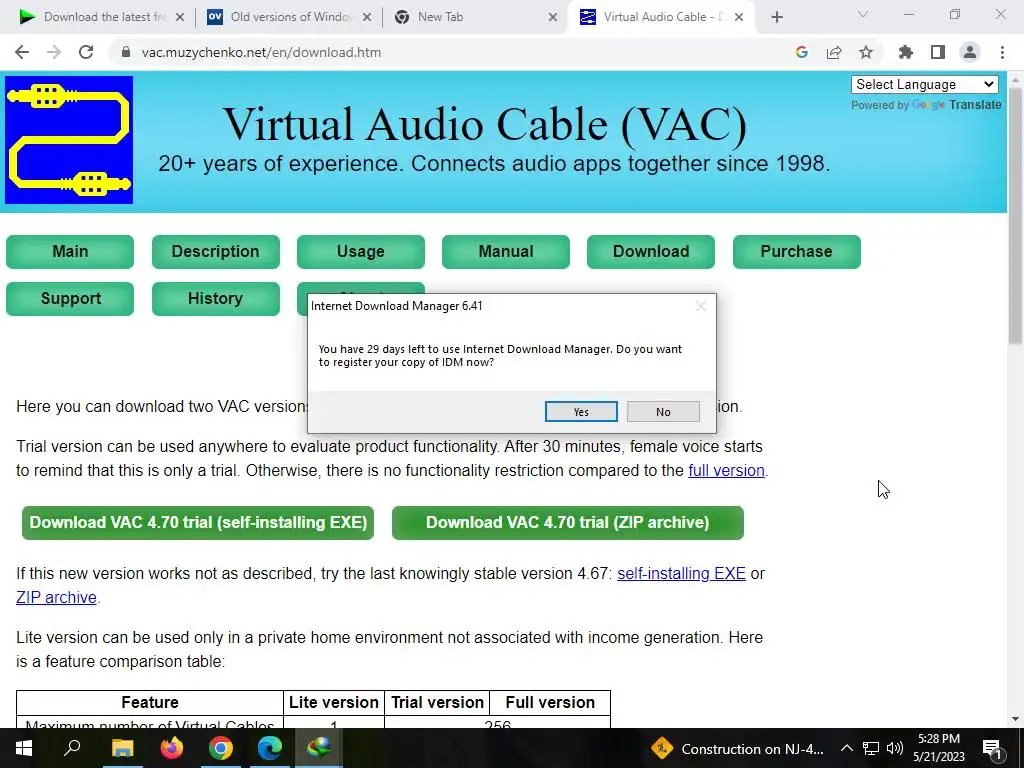Open the Download page button

point(650,251)
